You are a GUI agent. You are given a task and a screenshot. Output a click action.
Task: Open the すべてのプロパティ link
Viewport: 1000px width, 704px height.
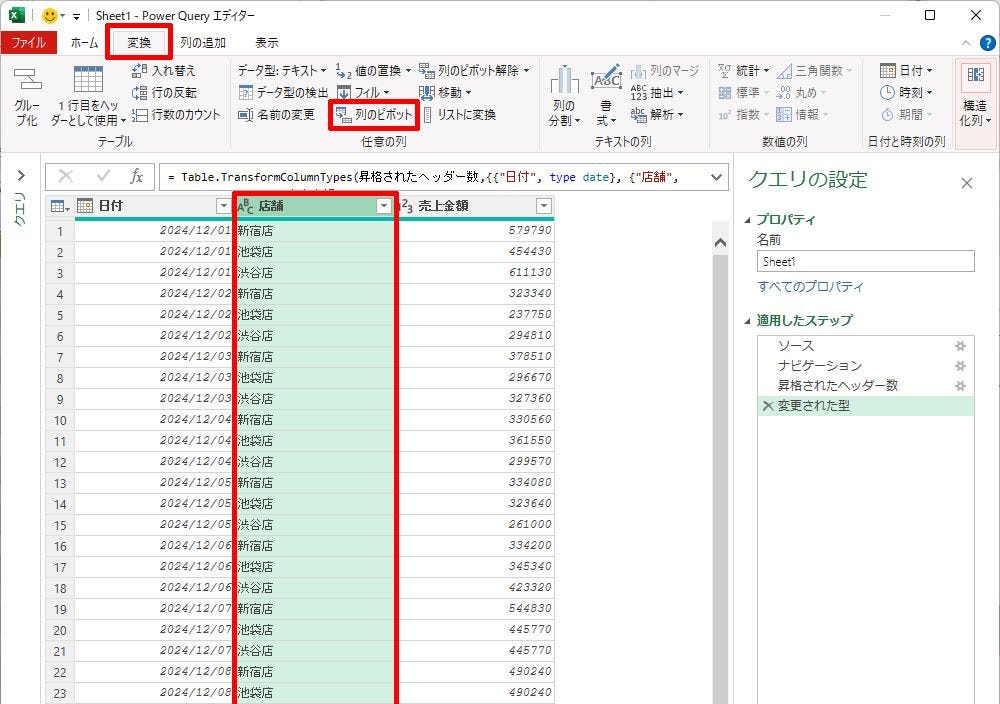click(x=810, y=287)
